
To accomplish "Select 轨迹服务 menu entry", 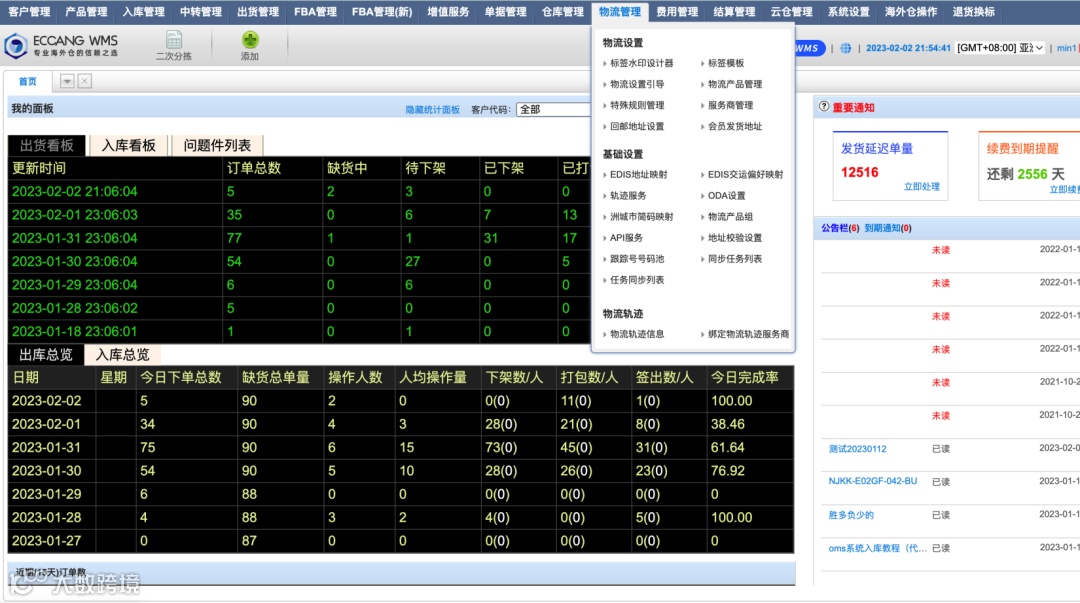I will [628, 196].
